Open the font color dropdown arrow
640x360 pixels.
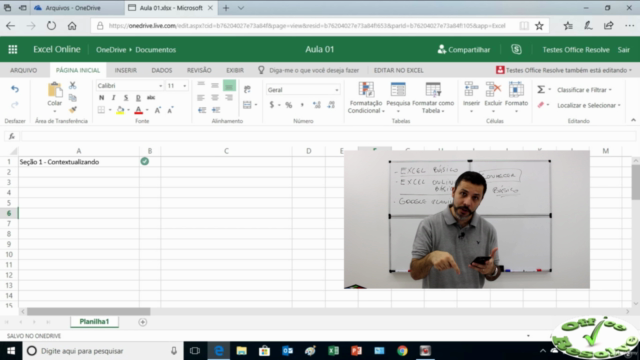[147, 110]
